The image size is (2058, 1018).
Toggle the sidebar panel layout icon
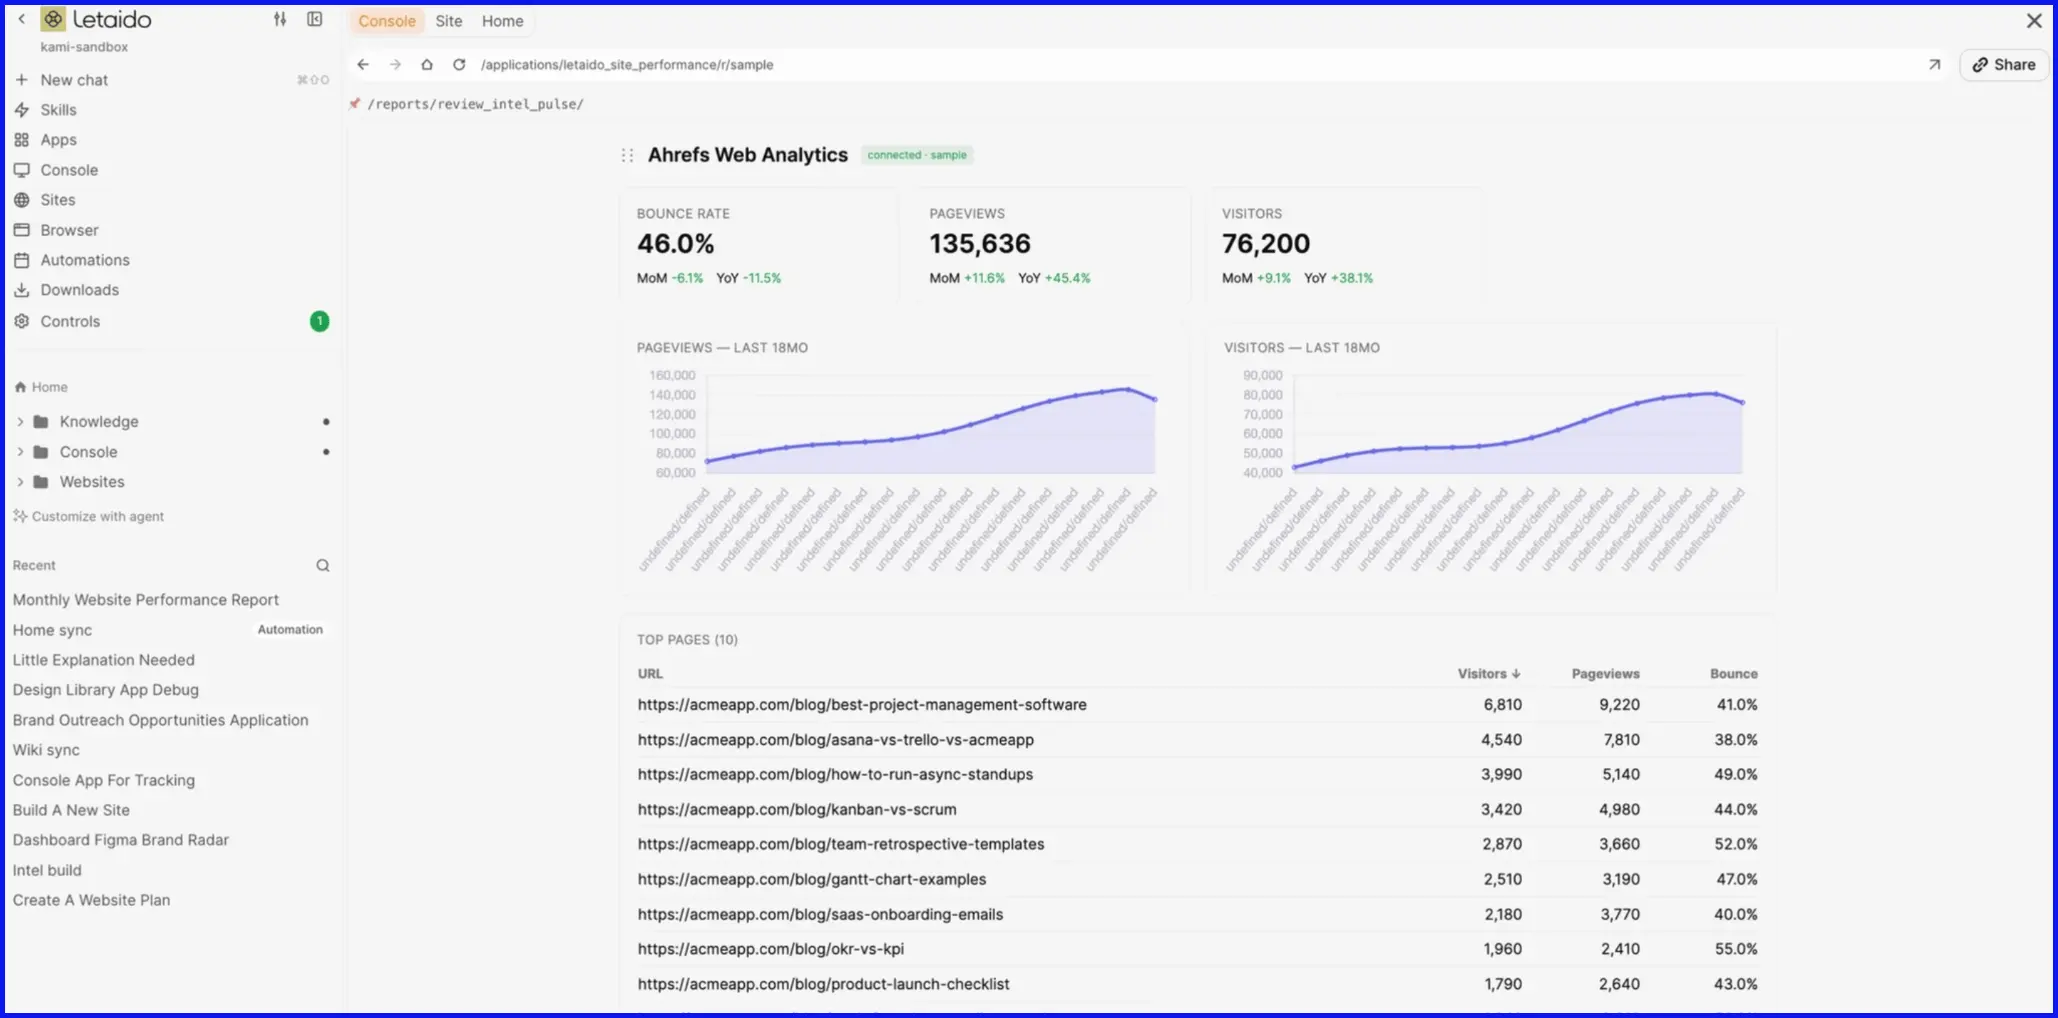pyautogui.click(x=314, y=19)
